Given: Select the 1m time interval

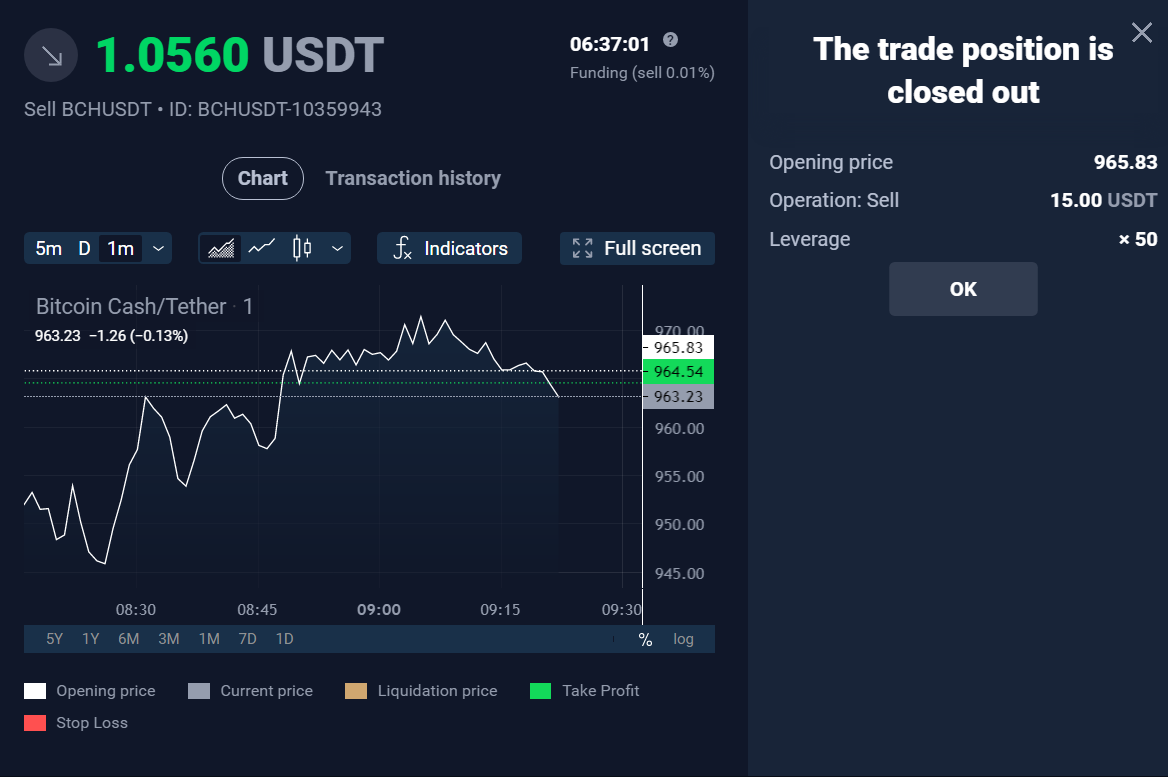Looking at the screenshot, I should [120, 248].
